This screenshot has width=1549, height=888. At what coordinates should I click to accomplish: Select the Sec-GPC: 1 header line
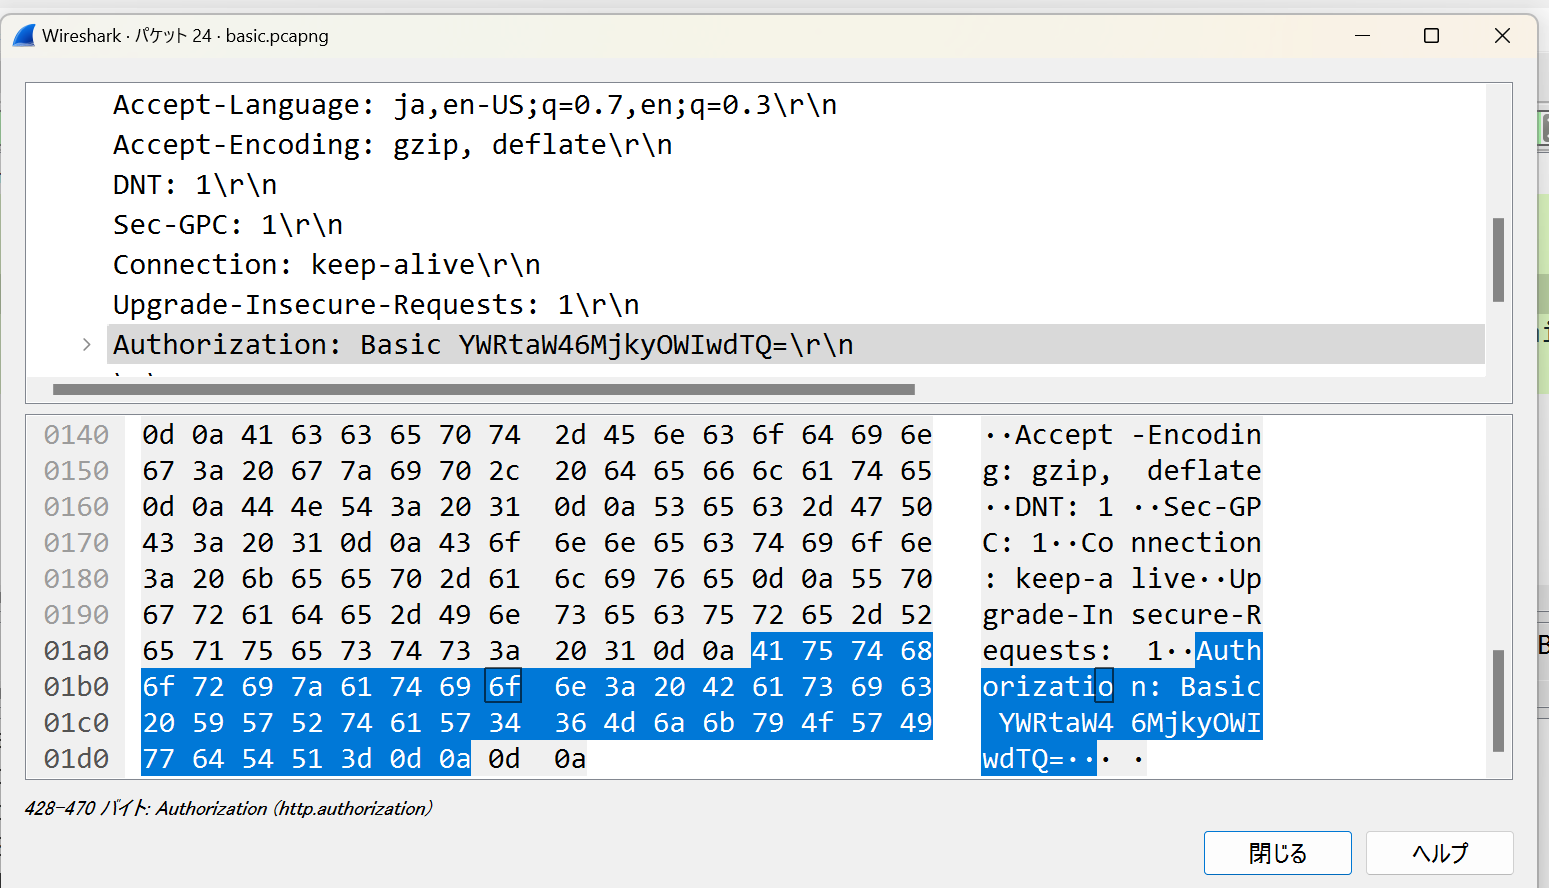click(x=228, y=225)
